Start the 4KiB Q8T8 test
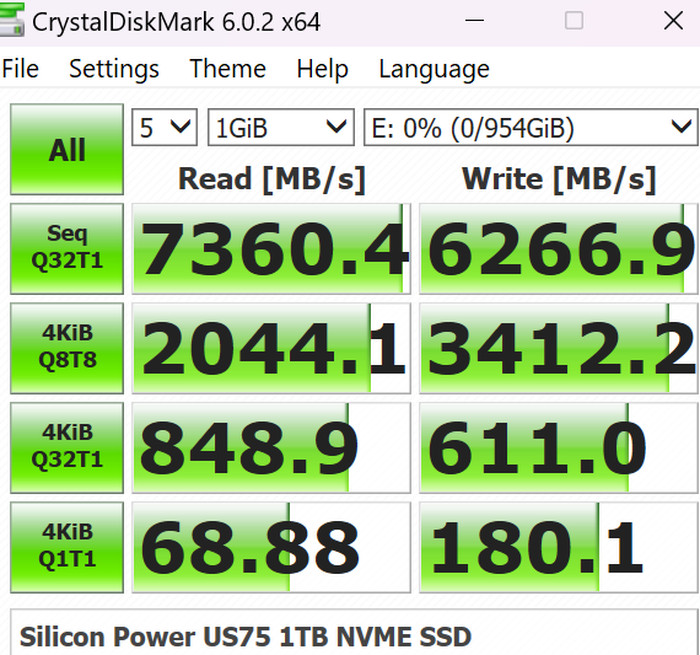The width and height of the screenshot is (700, 655). pyautogui.click(x=67, y=348)
